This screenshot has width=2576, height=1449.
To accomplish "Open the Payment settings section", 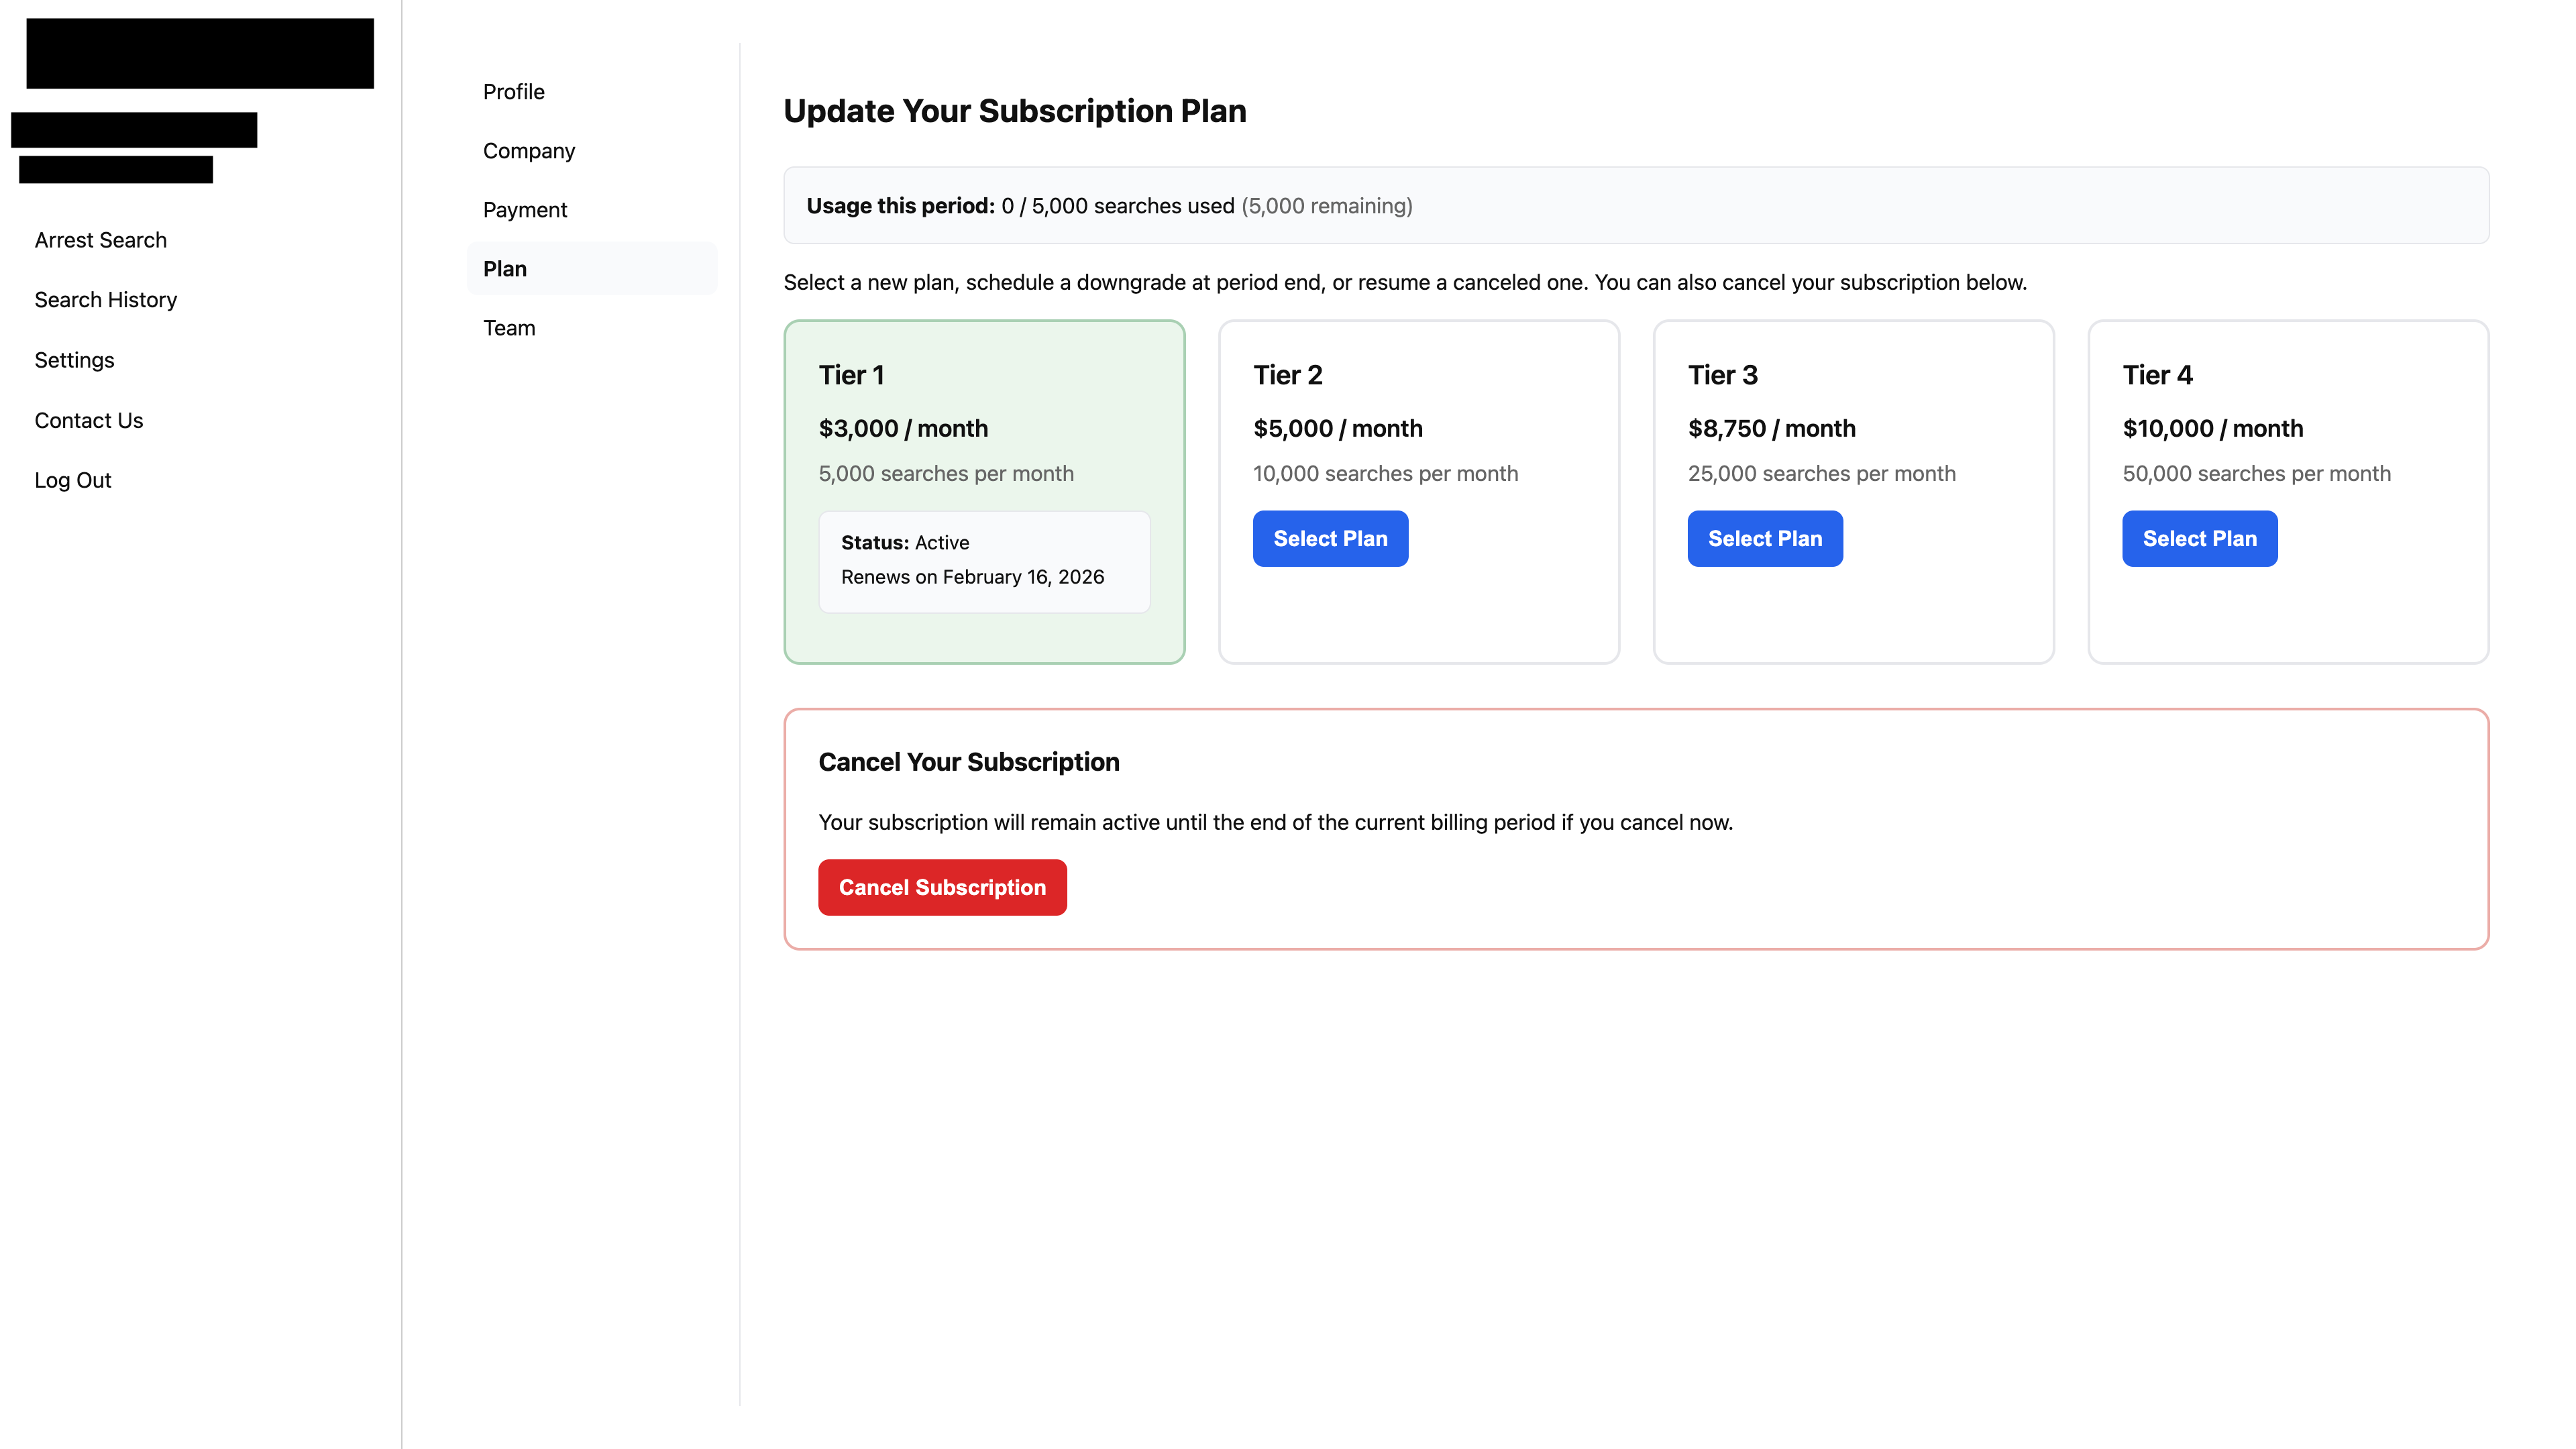I will tap(525, 209).
